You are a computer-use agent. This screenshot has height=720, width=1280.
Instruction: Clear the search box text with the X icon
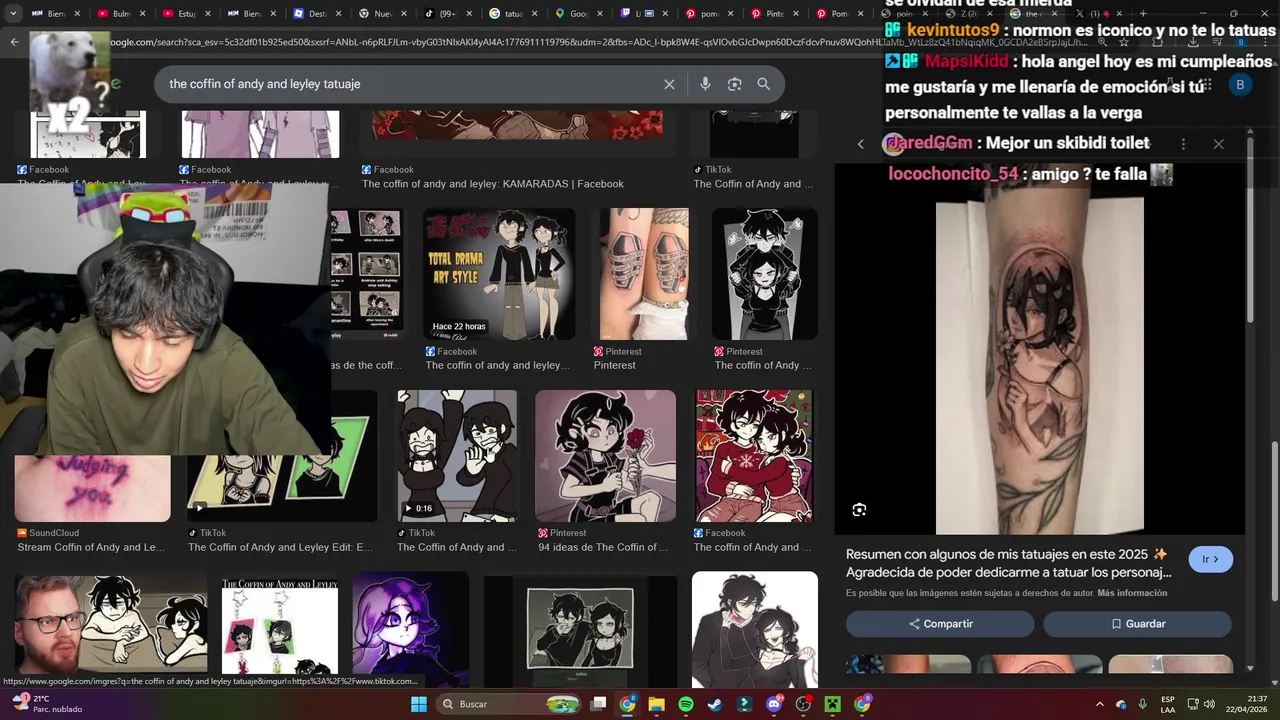[669, 84]
